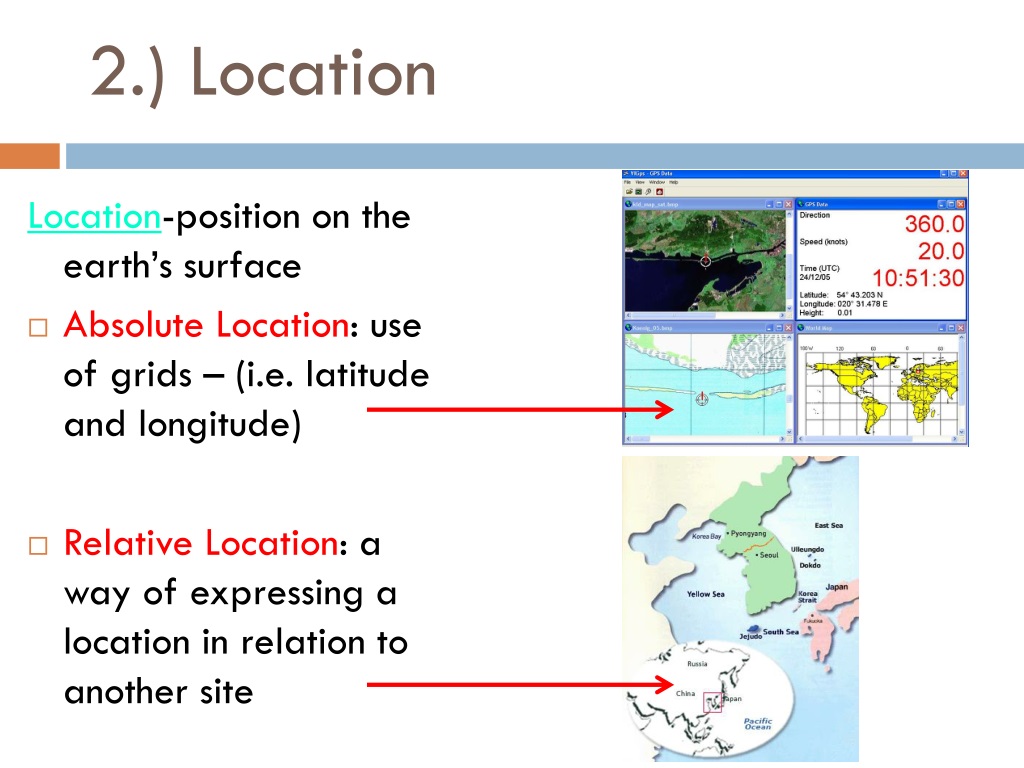Click the globe icon of the World Map window

[x=801, y=327]
